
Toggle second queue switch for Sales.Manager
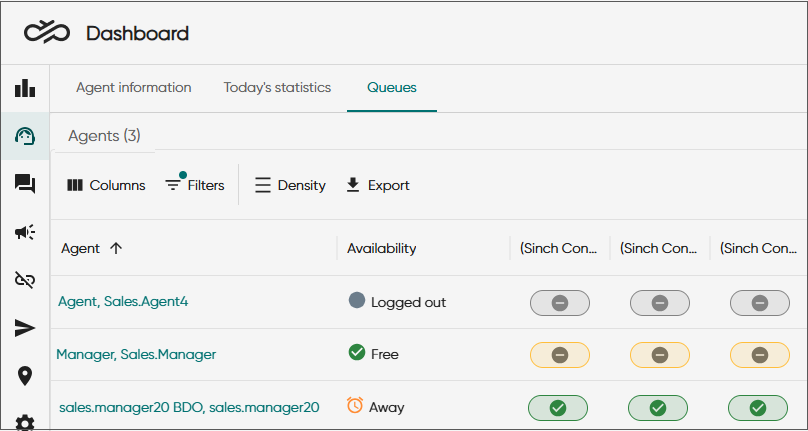coord(660,355)
